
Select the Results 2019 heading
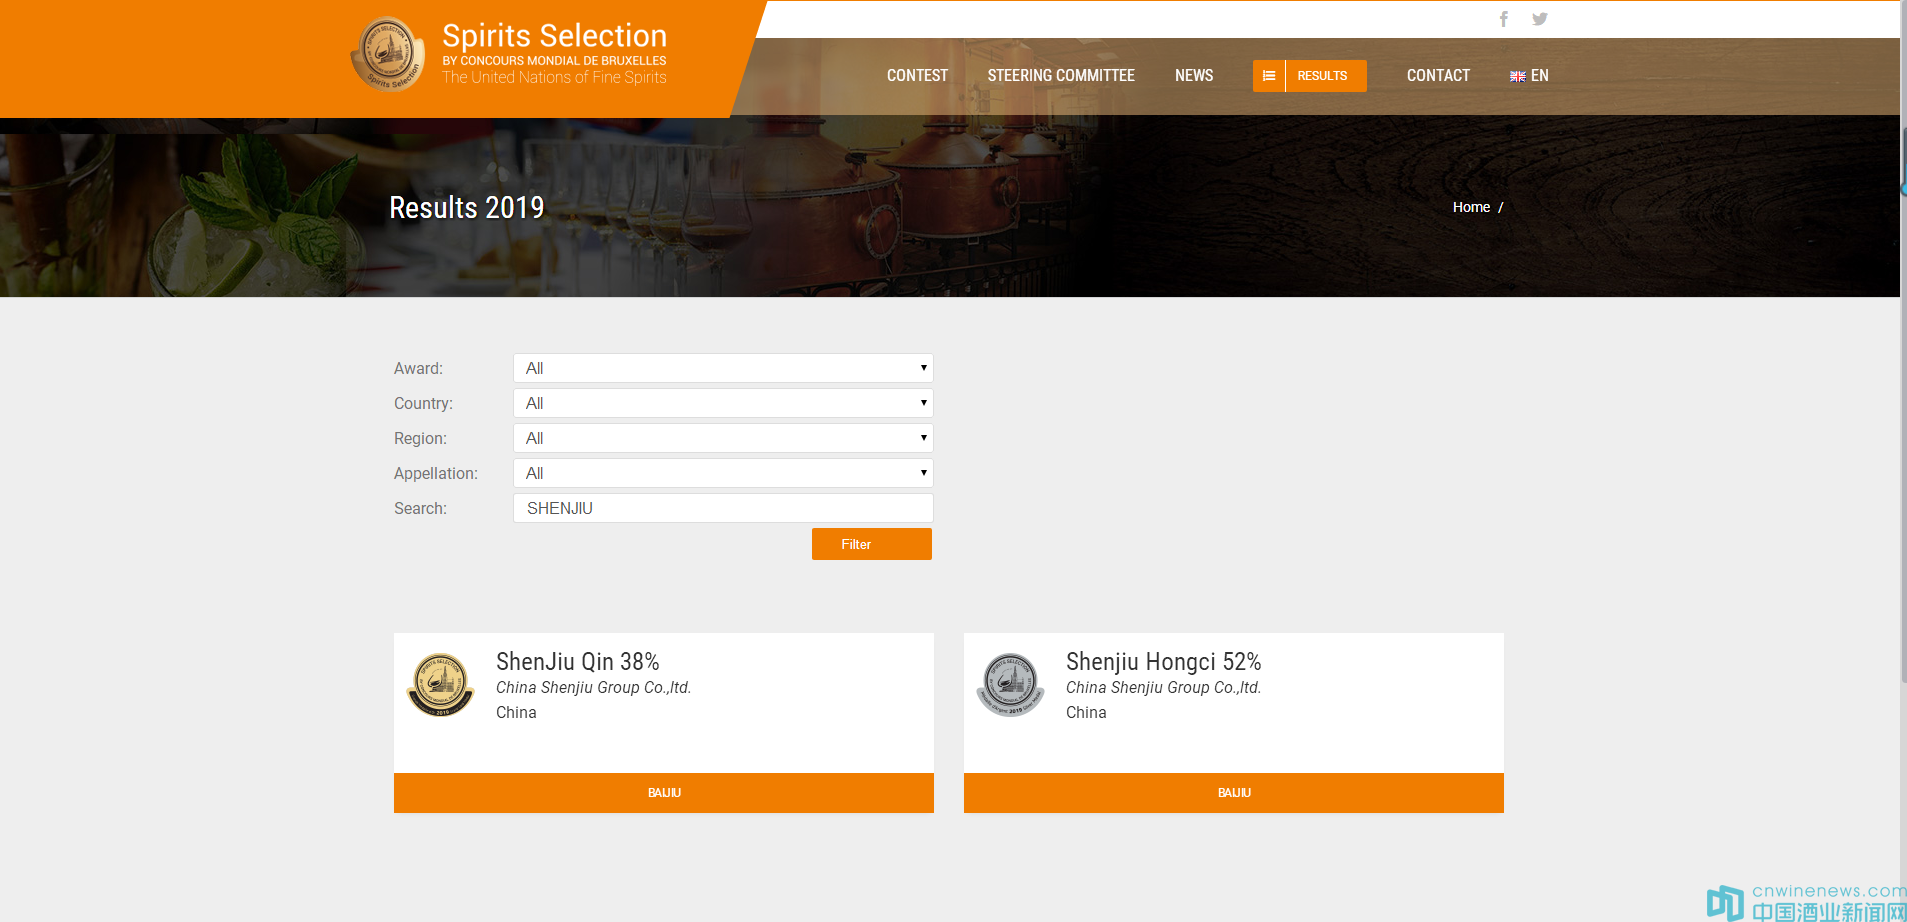(x=466, y=207)
